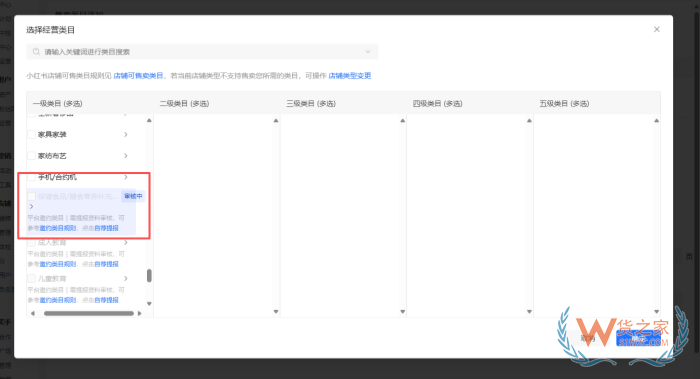Click the blue confirm button at bottom right
The height and width of the screenshot is (379, 700).
click(x=638, y=338)
